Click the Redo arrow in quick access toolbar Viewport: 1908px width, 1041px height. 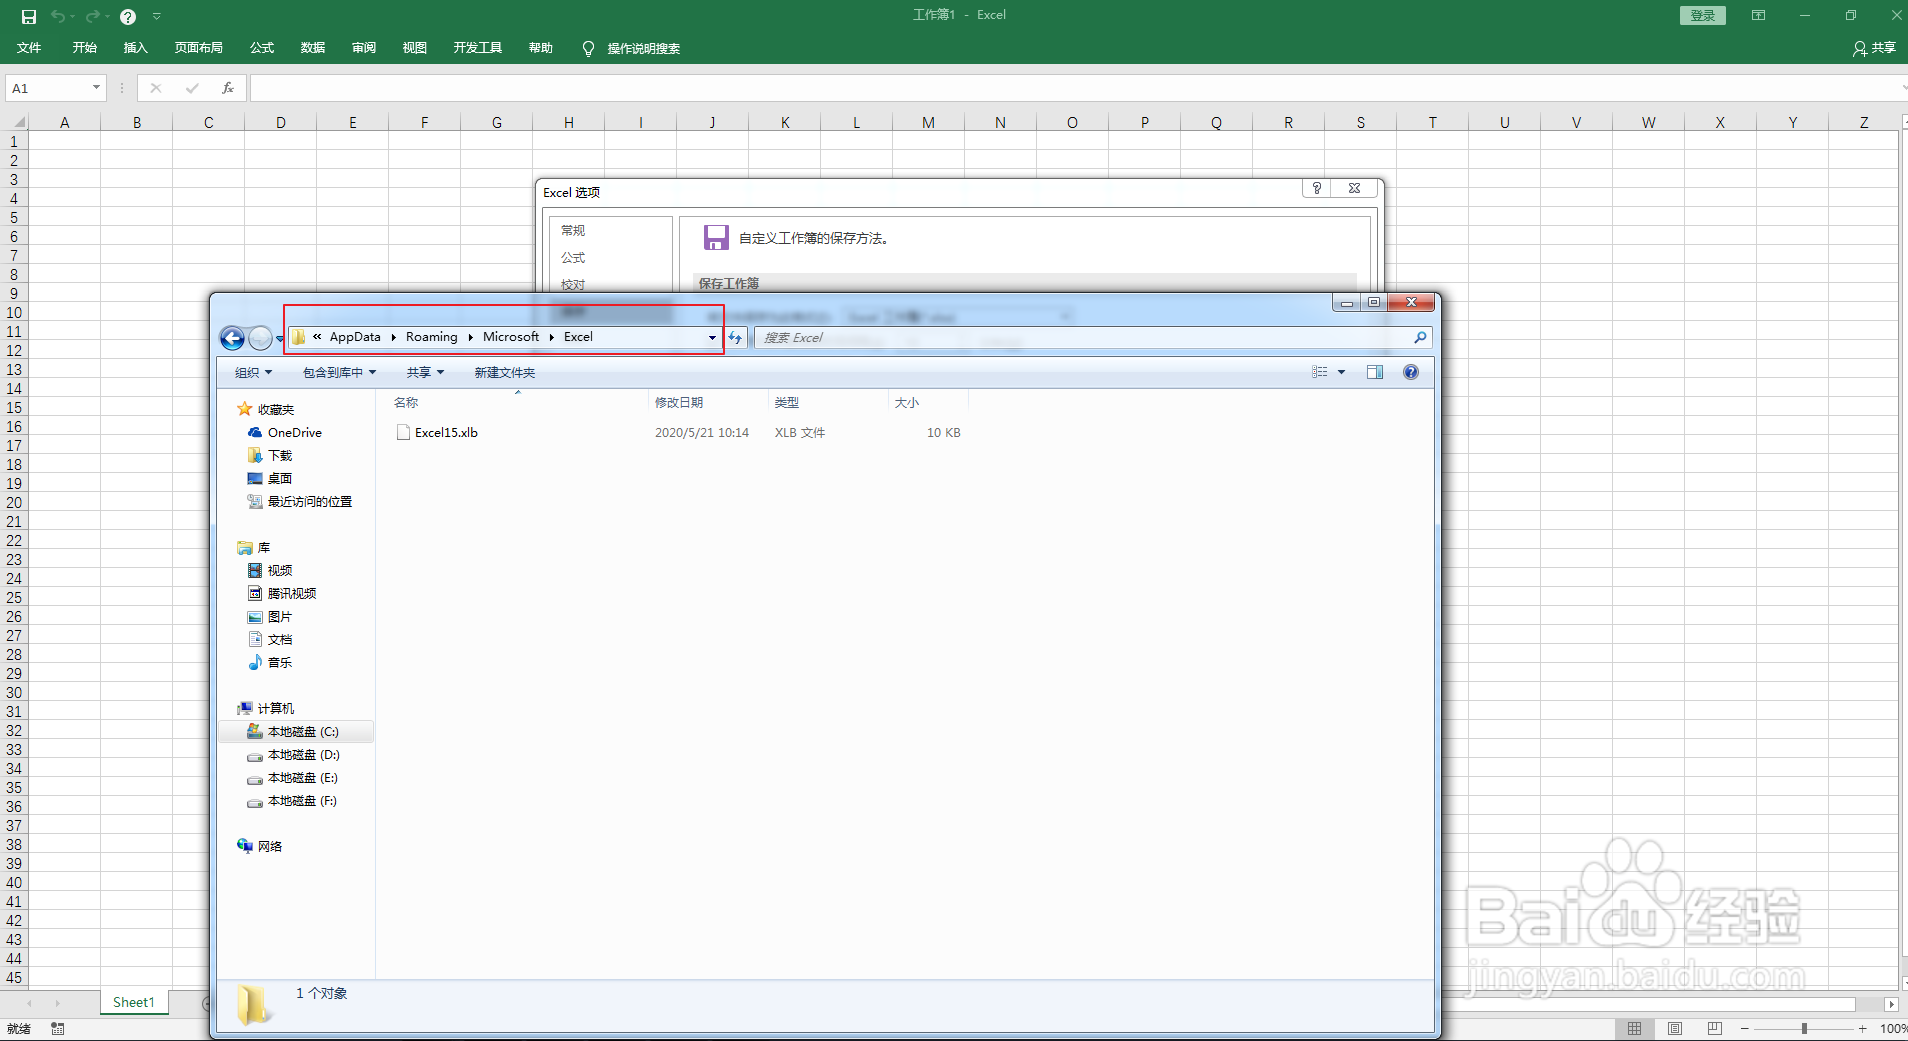tap(92, 17)
